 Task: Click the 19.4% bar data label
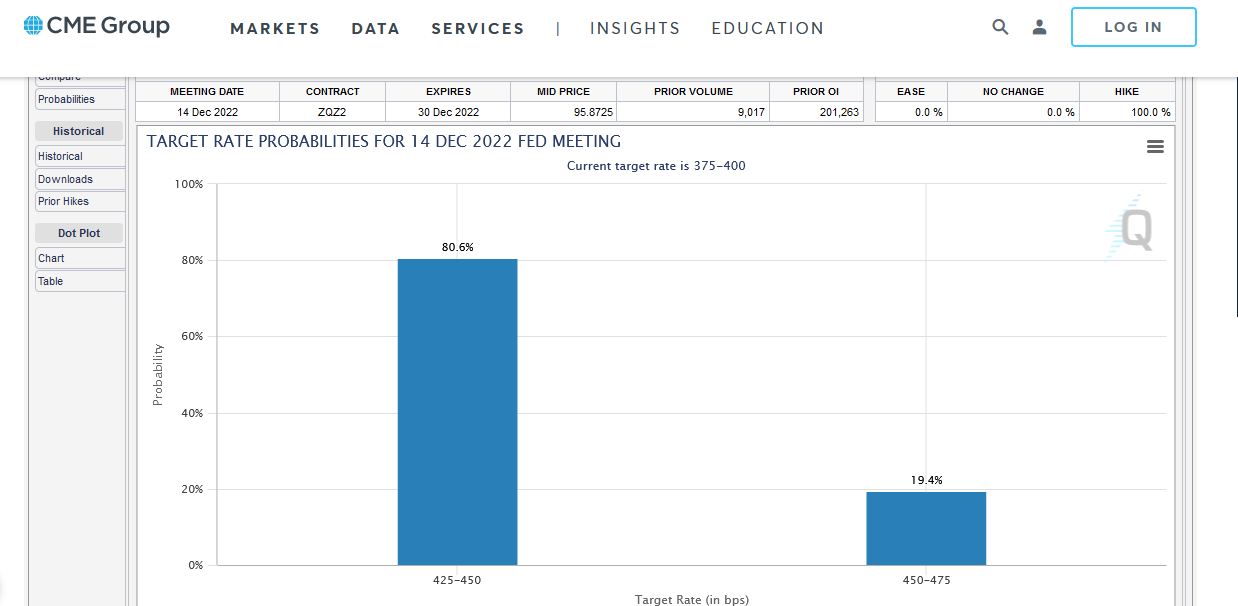coord(926,480)
